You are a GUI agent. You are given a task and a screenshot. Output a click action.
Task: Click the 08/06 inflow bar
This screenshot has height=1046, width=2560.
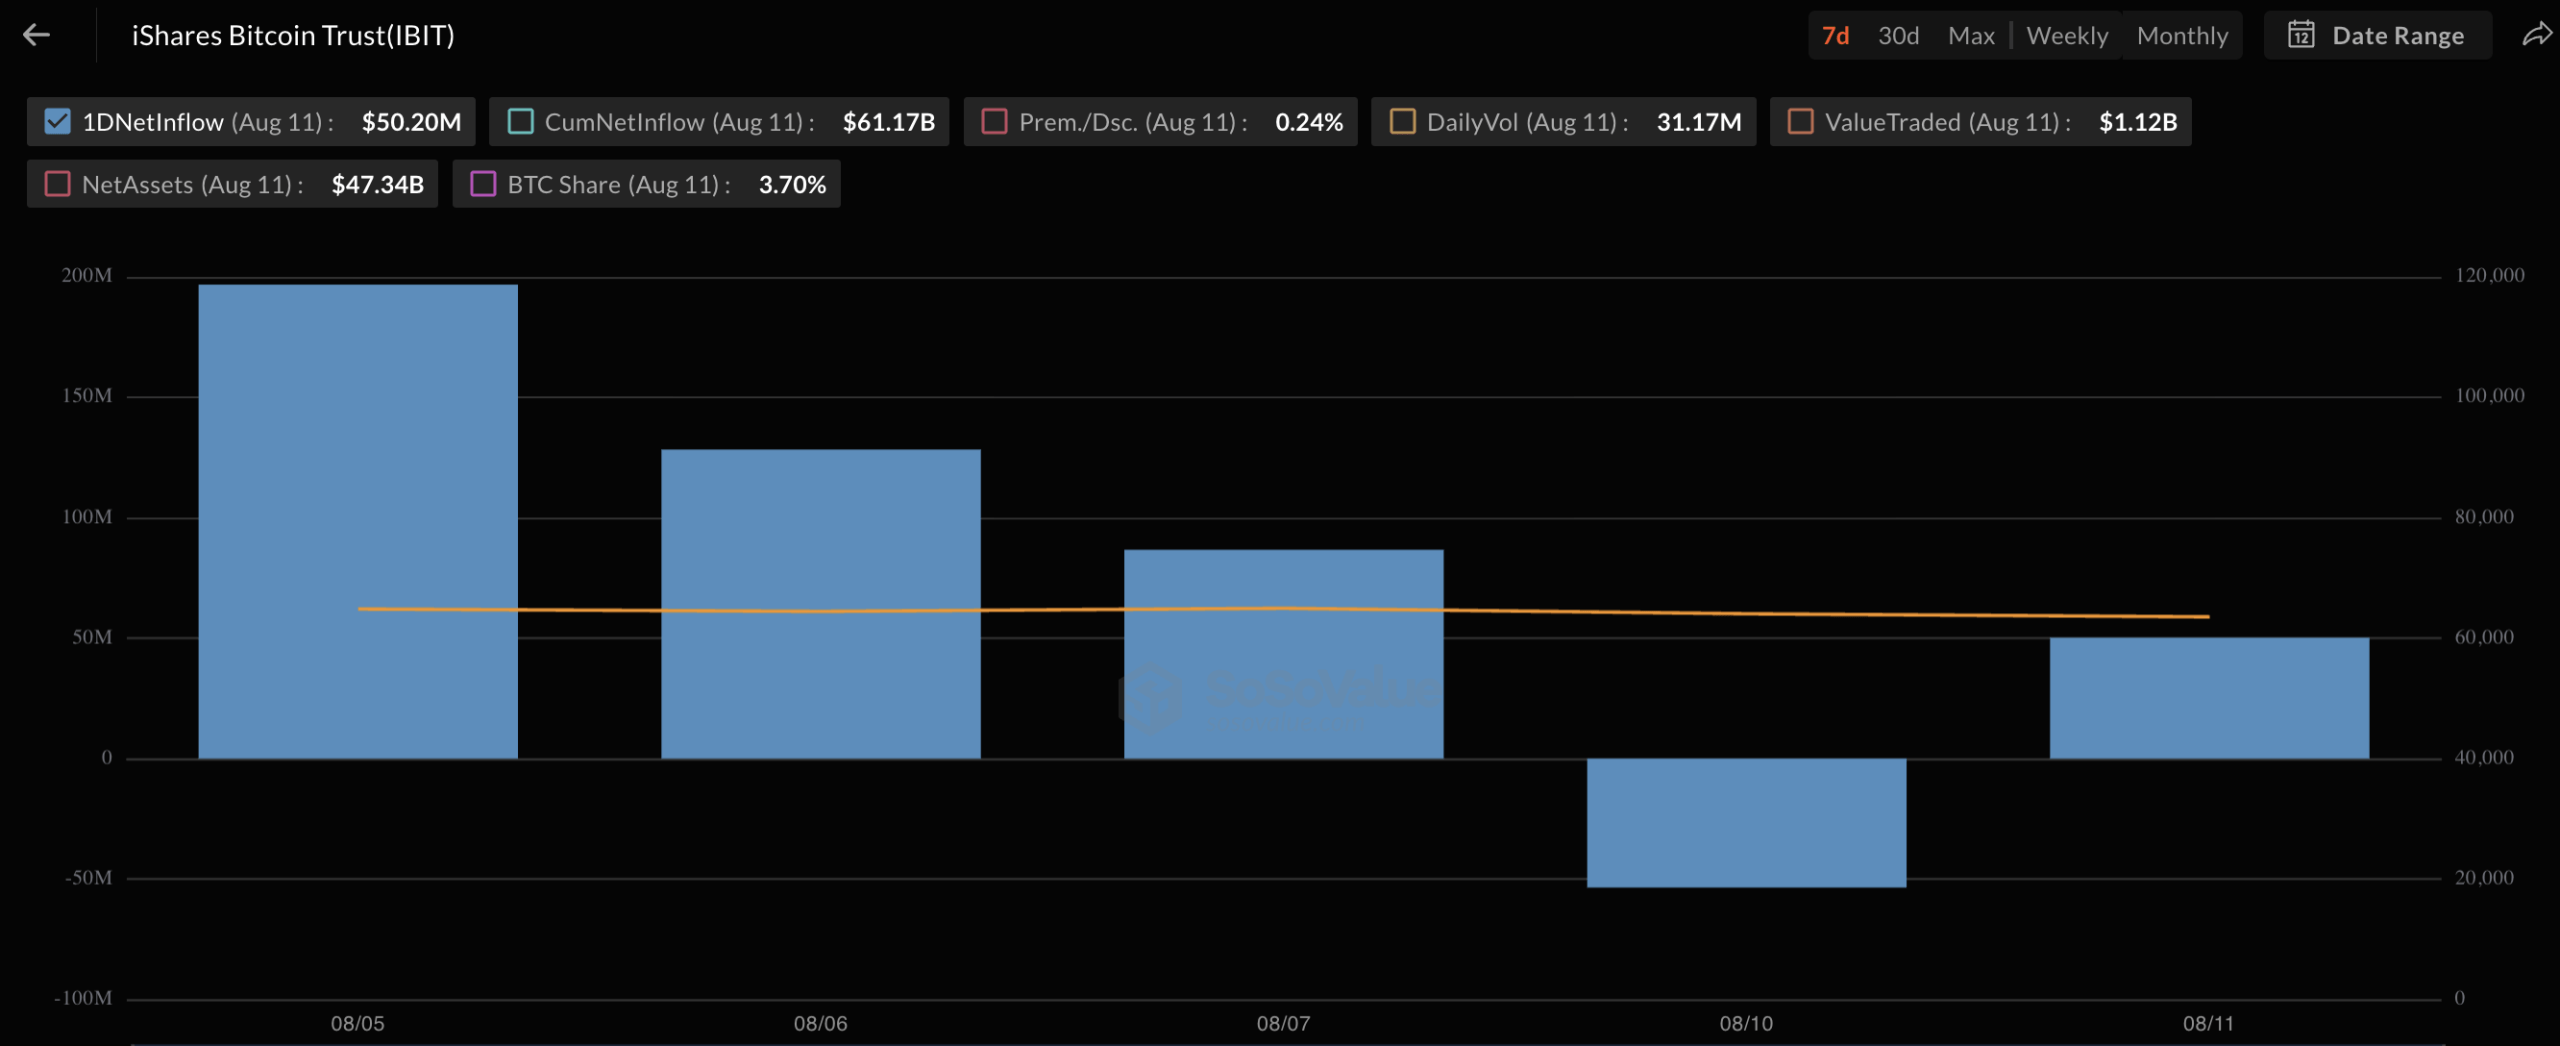[821, 604]
